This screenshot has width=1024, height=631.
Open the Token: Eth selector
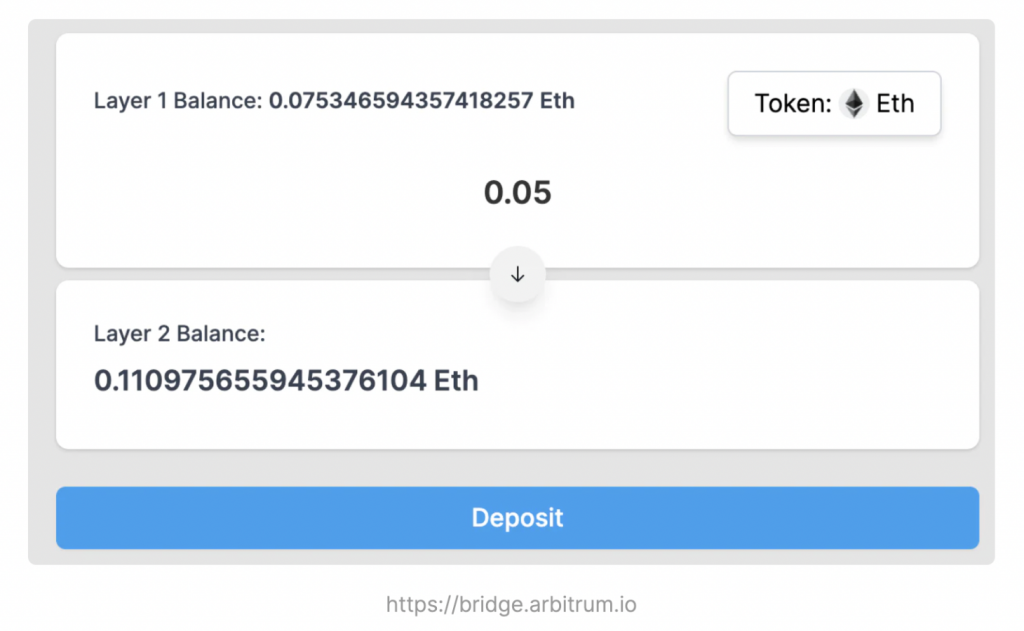pos(834,103)
